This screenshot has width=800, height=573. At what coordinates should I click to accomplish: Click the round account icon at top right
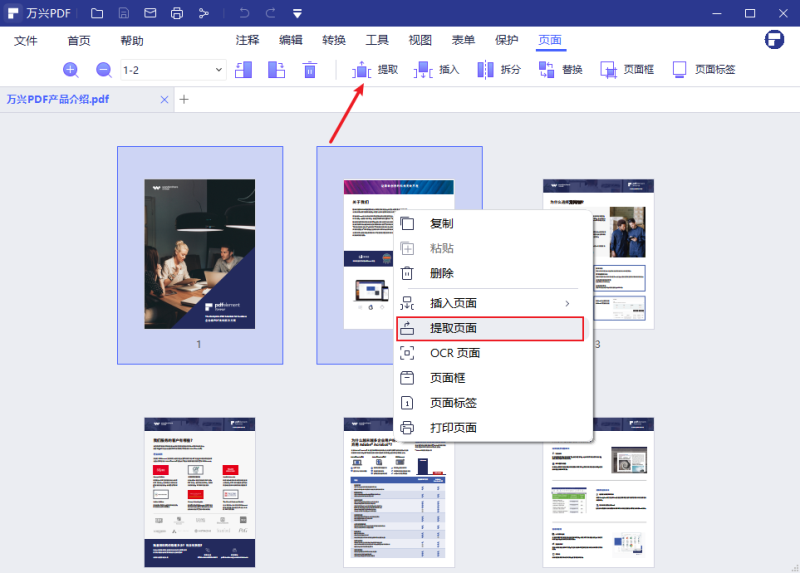pos(774,39)
